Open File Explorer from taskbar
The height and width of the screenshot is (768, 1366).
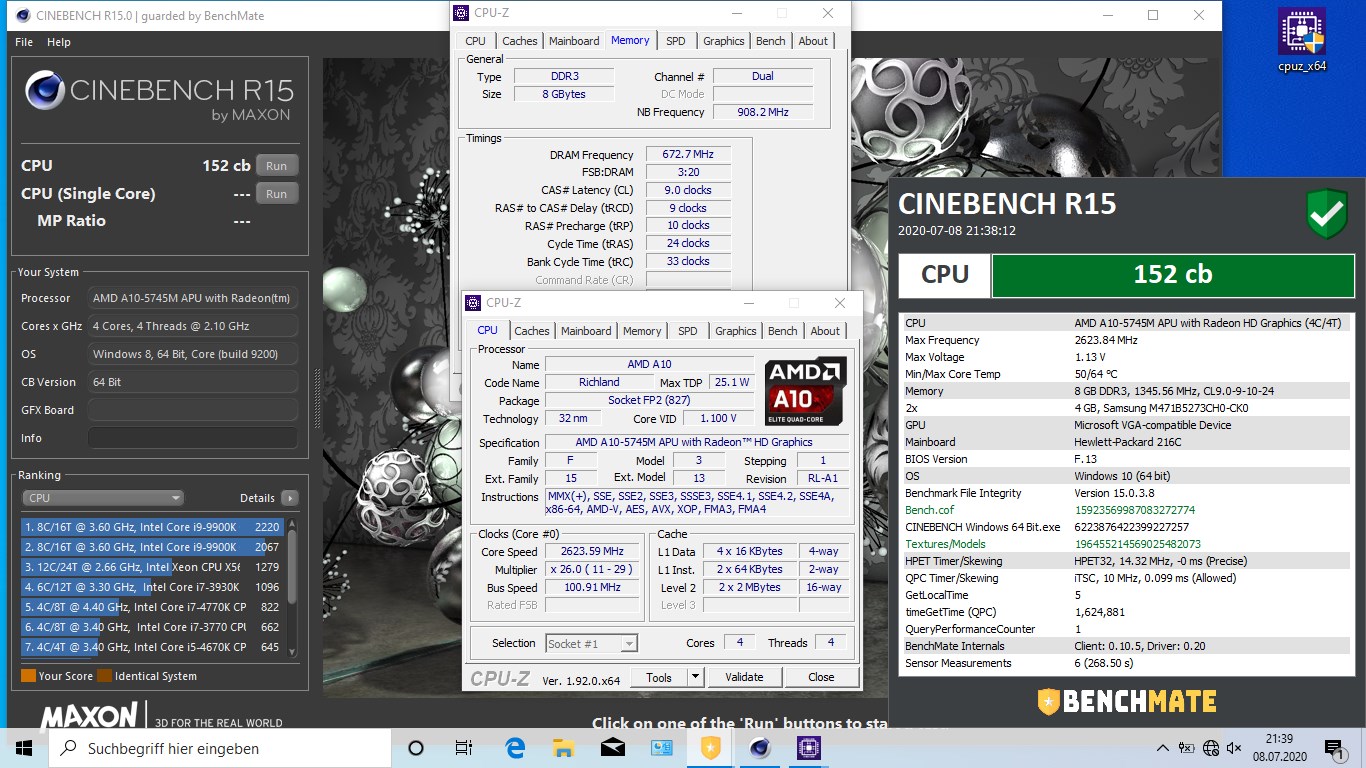564,748
